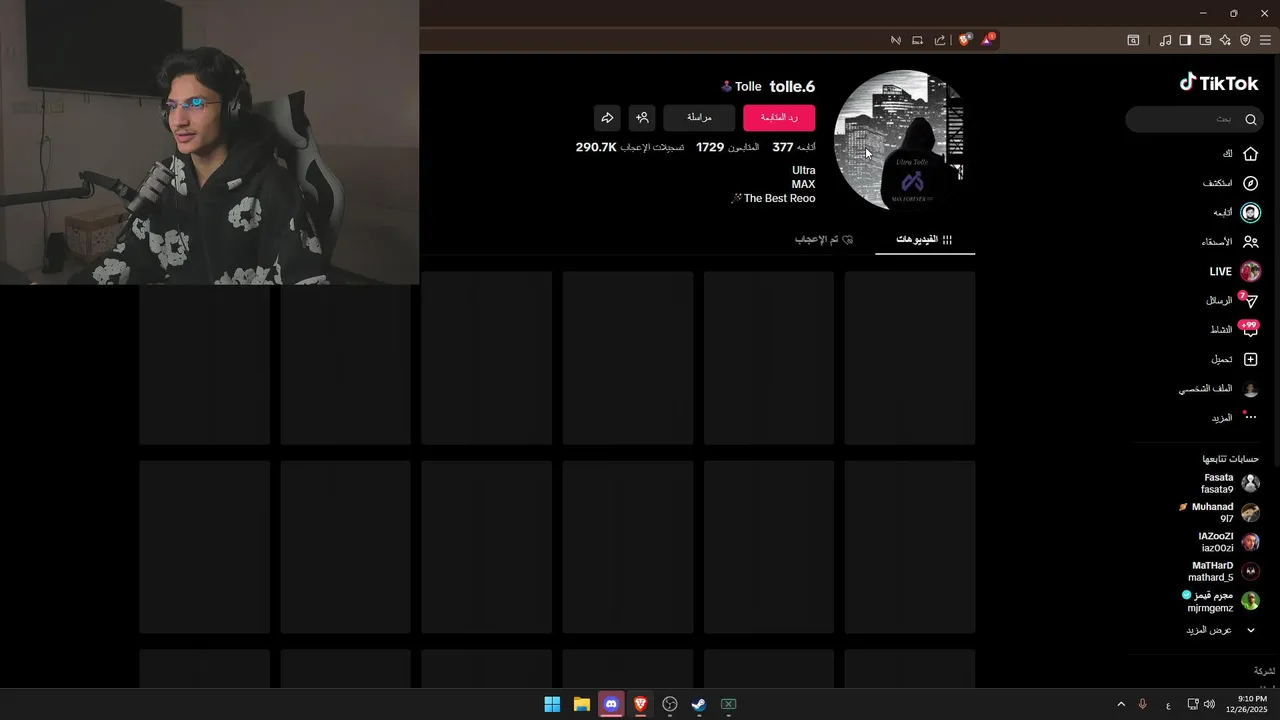Open the Windows Start button
This screenshot has height=720, width=1280.
[552, 704]
